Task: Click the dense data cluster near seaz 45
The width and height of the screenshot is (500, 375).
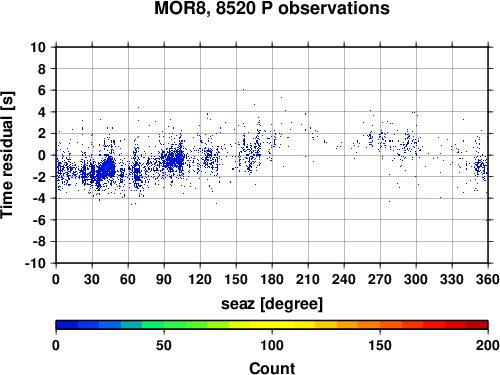Action: 107,168
